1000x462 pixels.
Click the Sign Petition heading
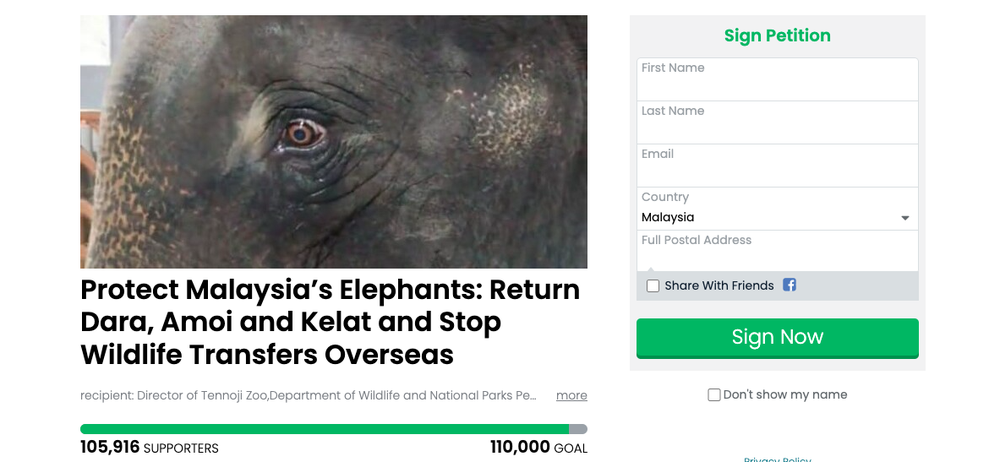777,36
